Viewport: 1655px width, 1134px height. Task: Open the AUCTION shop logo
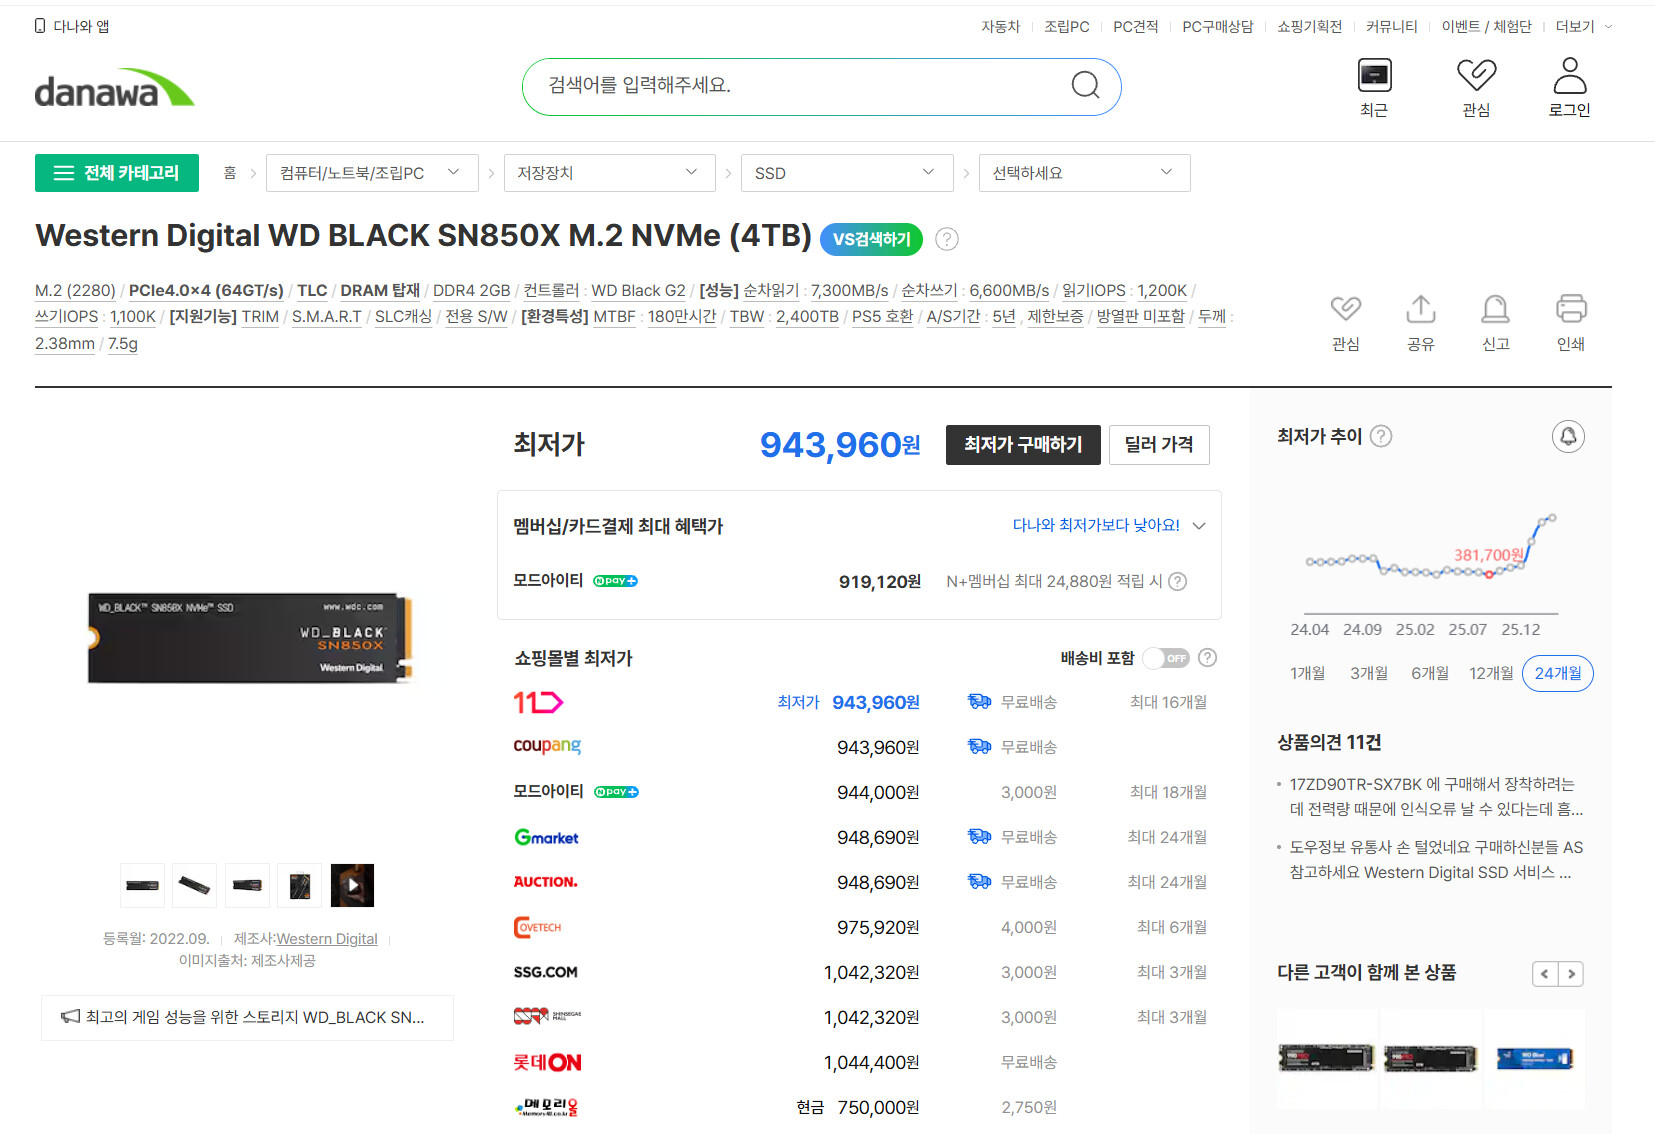pos(546,882)
